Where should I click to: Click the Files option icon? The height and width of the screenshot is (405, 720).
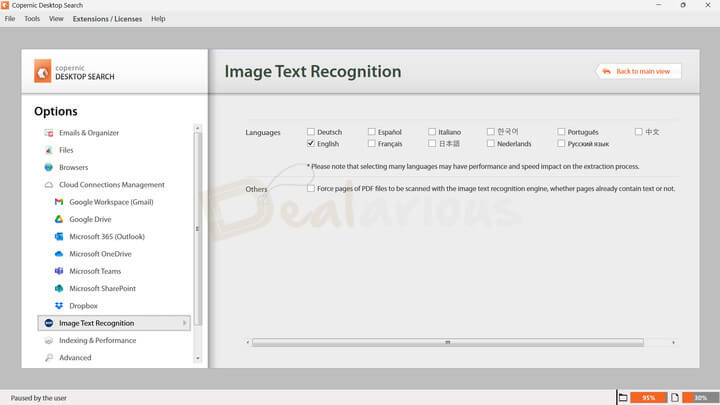(x=49, y=150)
